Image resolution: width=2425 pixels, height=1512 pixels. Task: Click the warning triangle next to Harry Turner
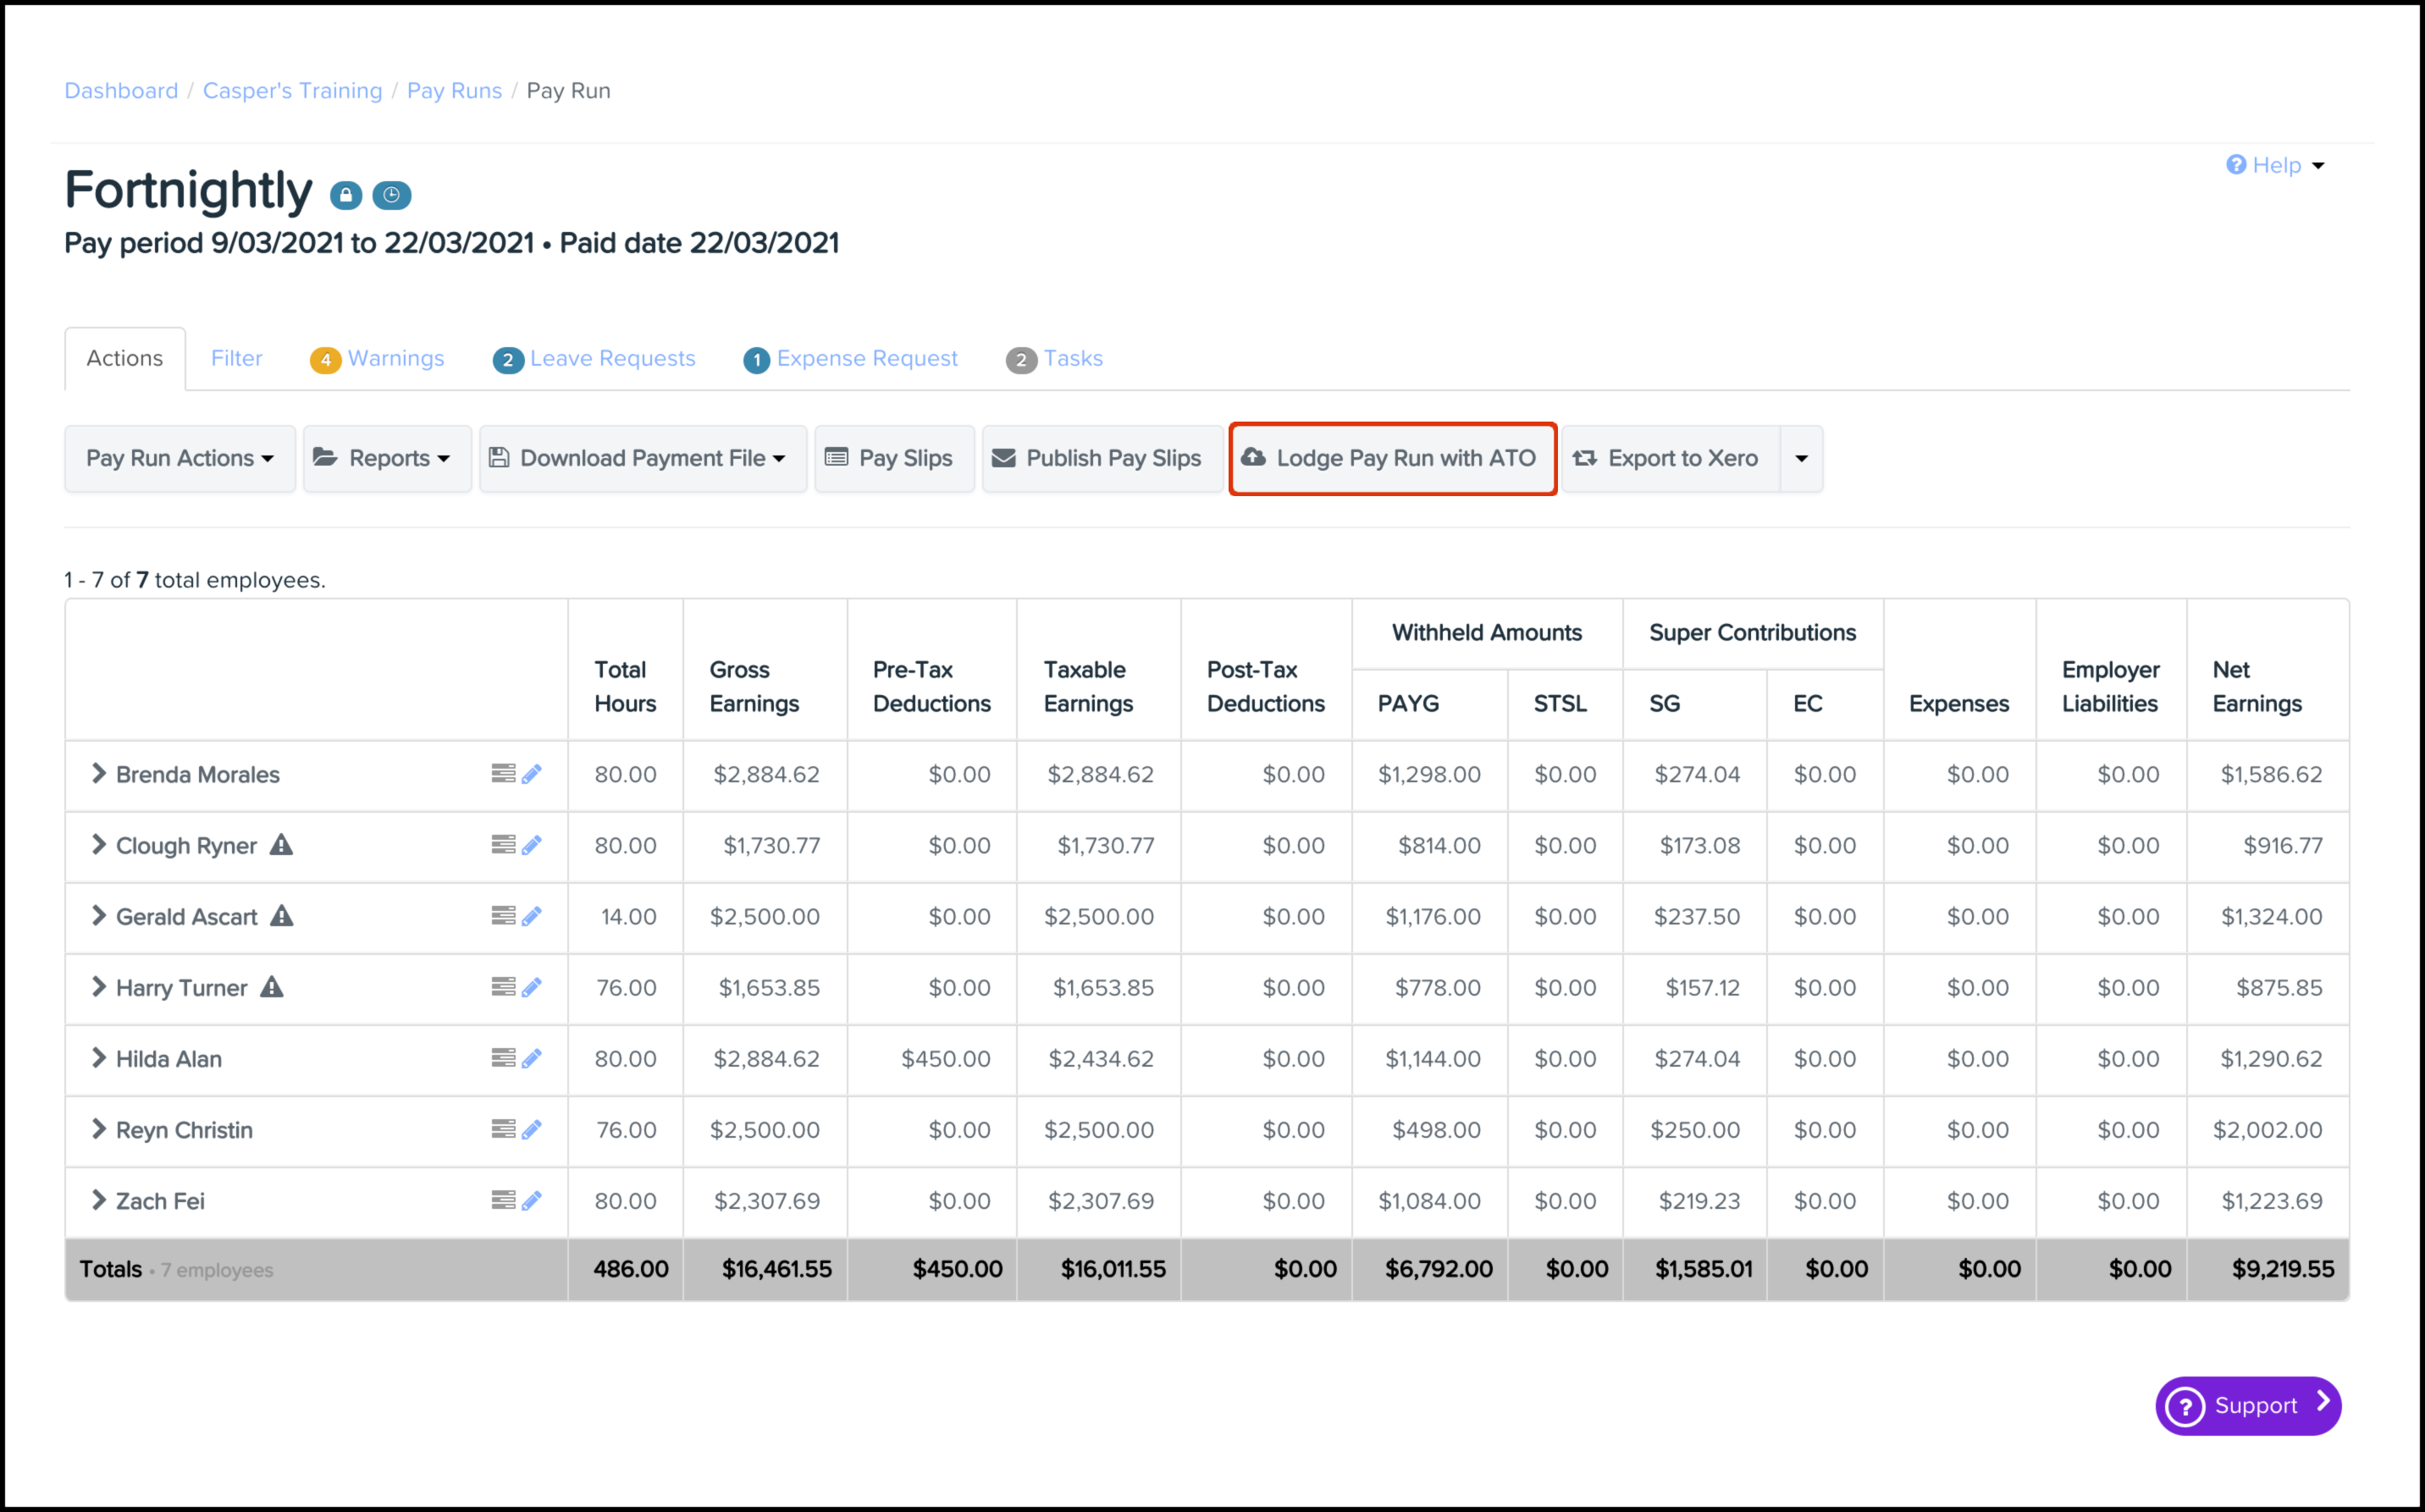coord(272,987)
